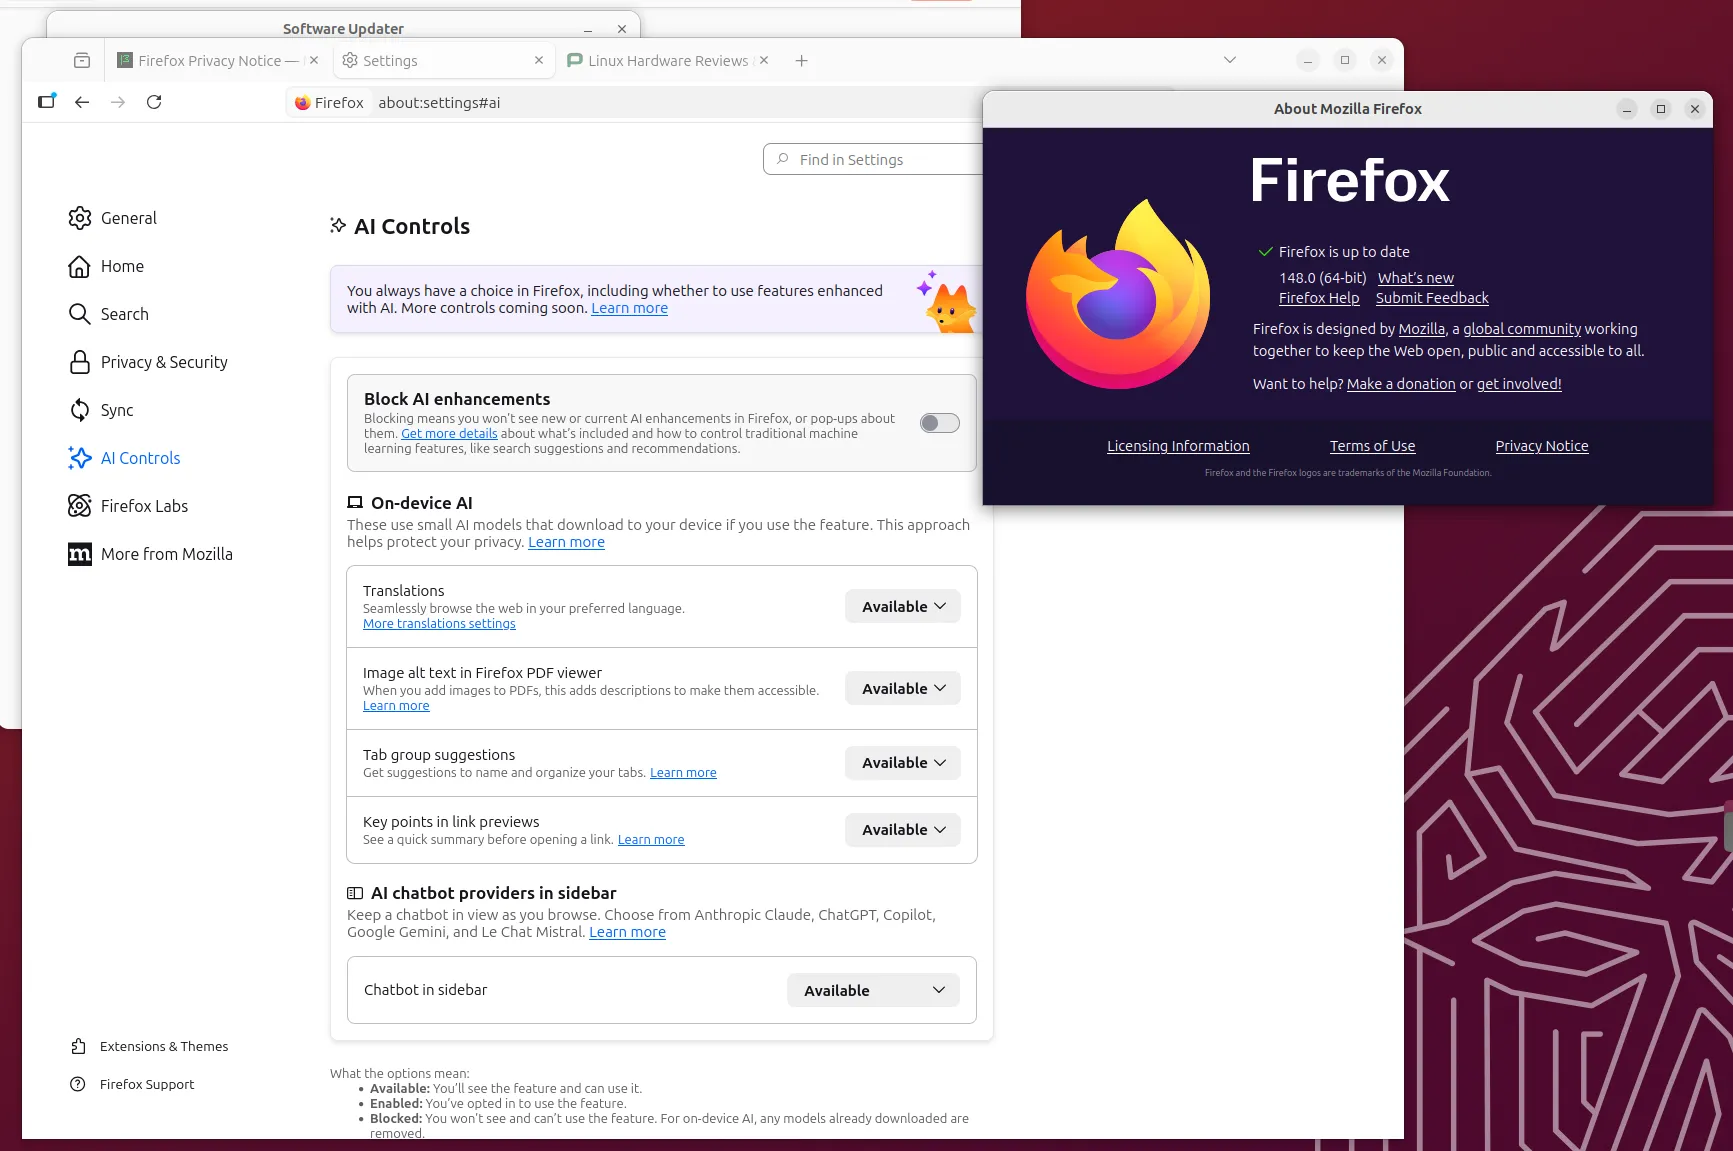
Task: Select Firefox Labs in the sidebar
Action: click(143, 506)
